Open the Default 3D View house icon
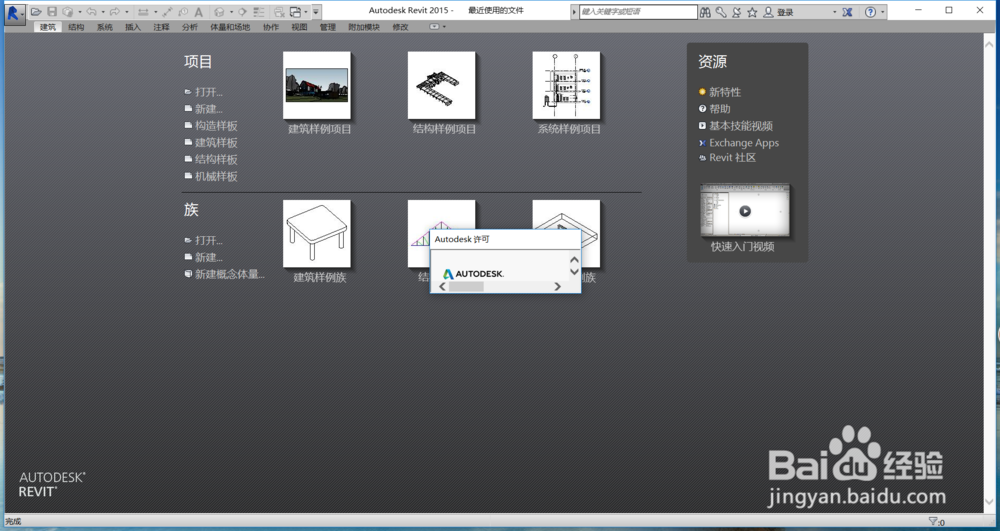The height and width of the screenshot is (531, 1000). point(219,11)
